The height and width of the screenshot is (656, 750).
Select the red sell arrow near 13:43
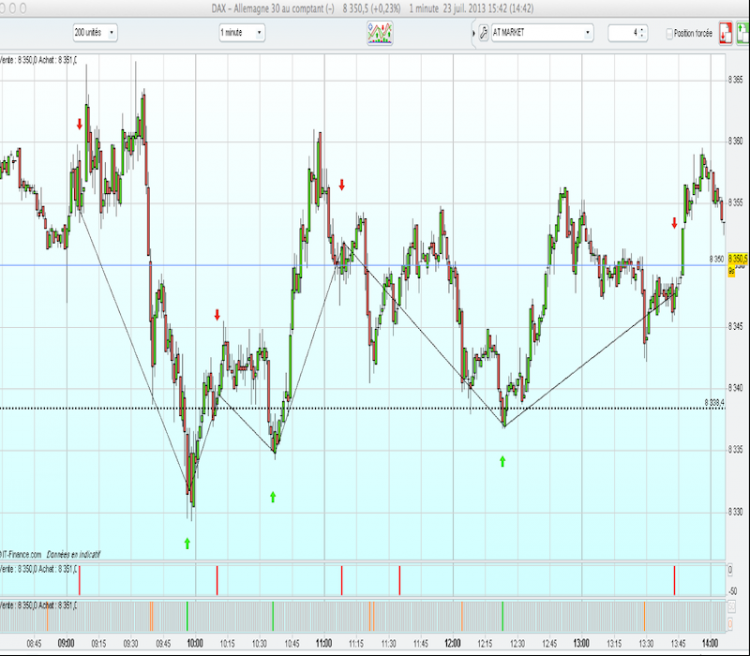pyautogui.click(x=674, y=222)
